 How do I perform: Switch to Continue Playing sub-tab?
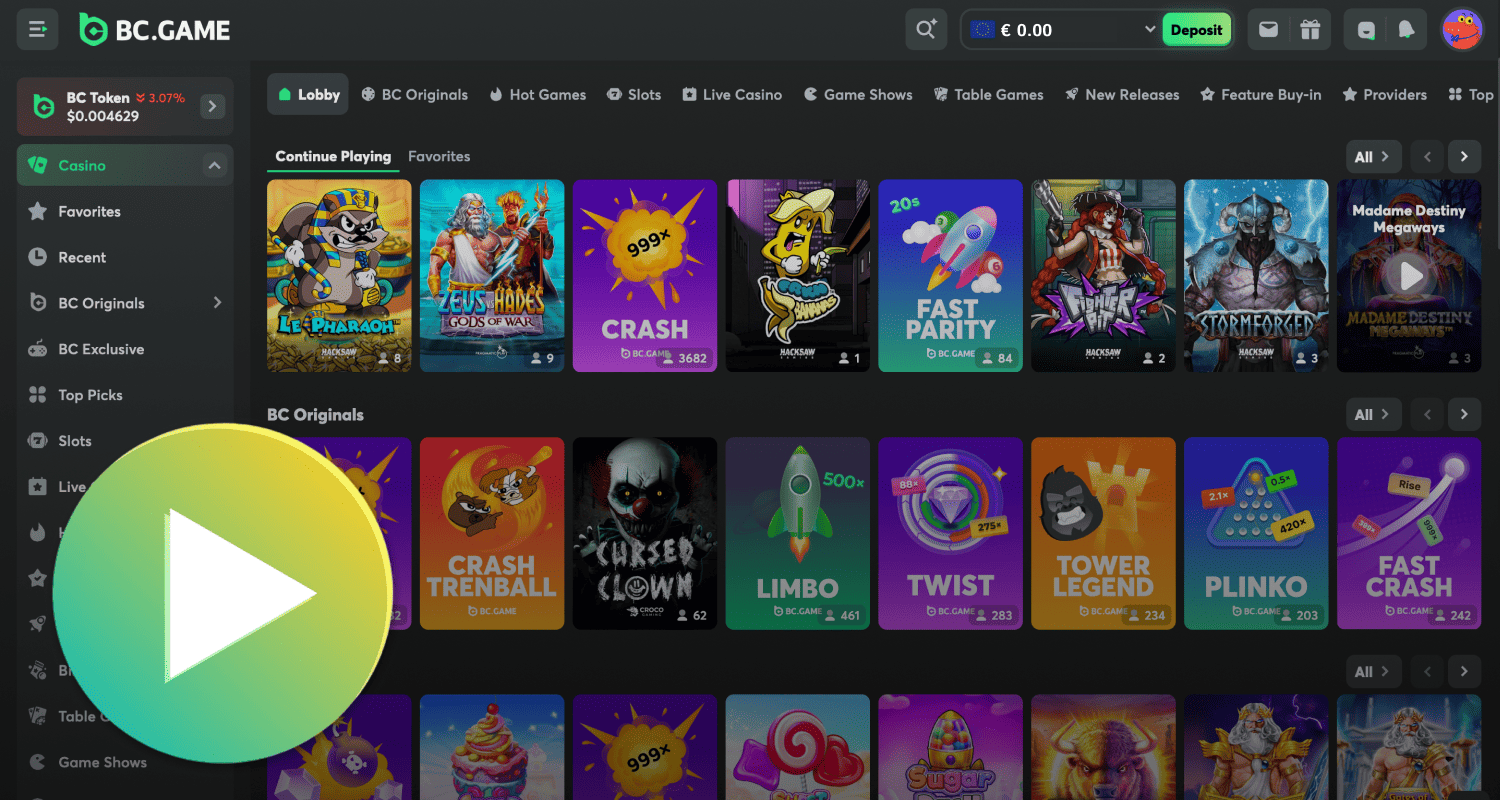333,156
